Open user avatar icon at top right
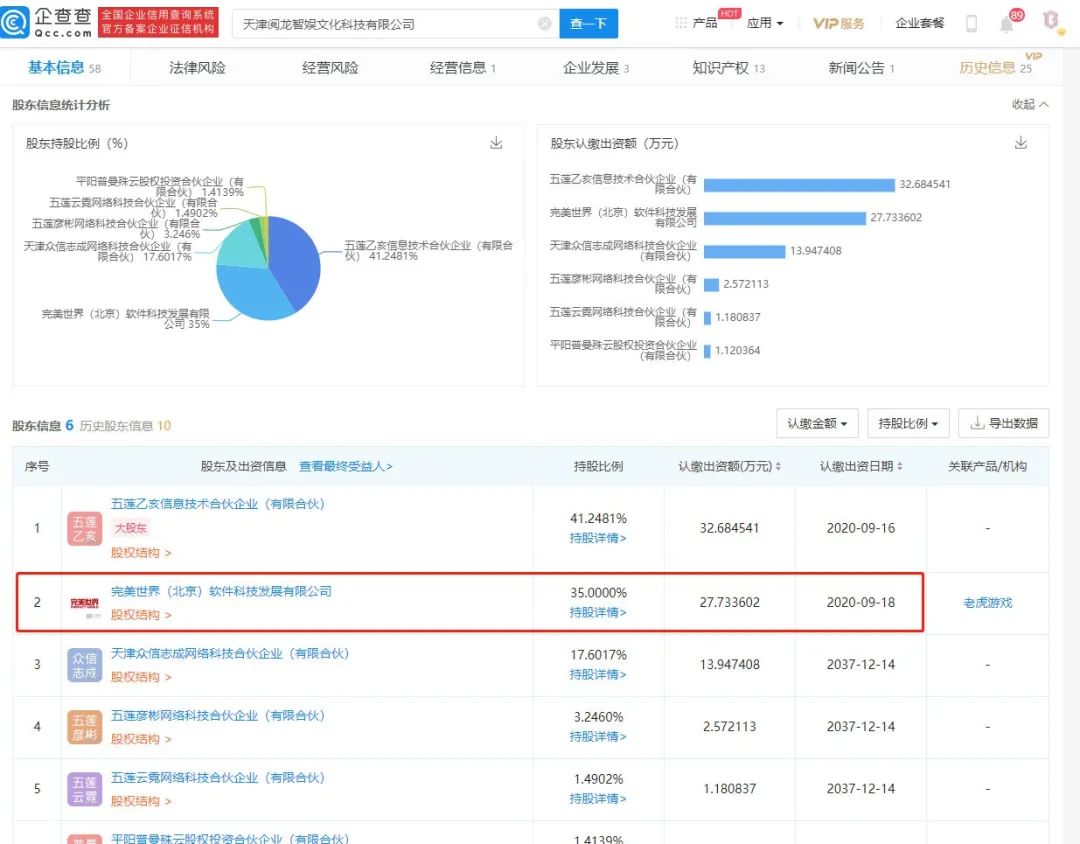 tap(1051, 21)
